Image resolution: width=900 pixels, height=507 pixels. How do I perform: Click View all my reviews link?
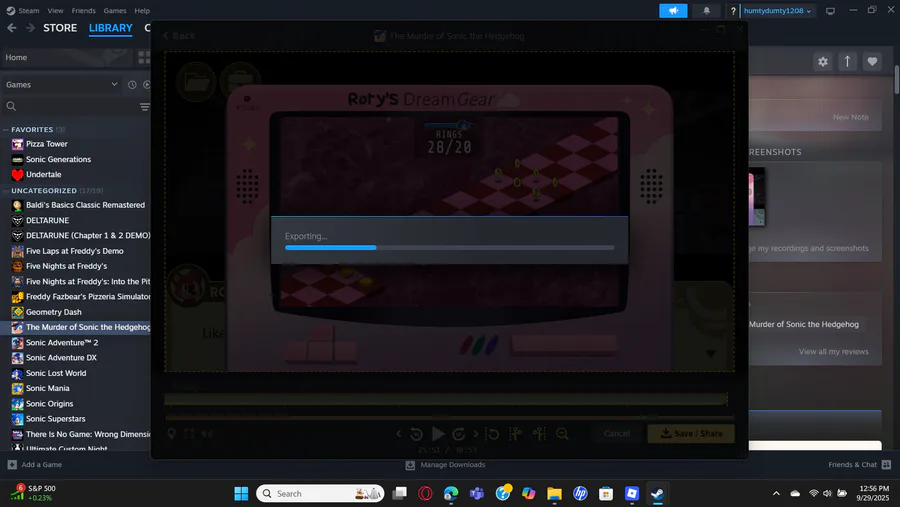click(833, 351)
